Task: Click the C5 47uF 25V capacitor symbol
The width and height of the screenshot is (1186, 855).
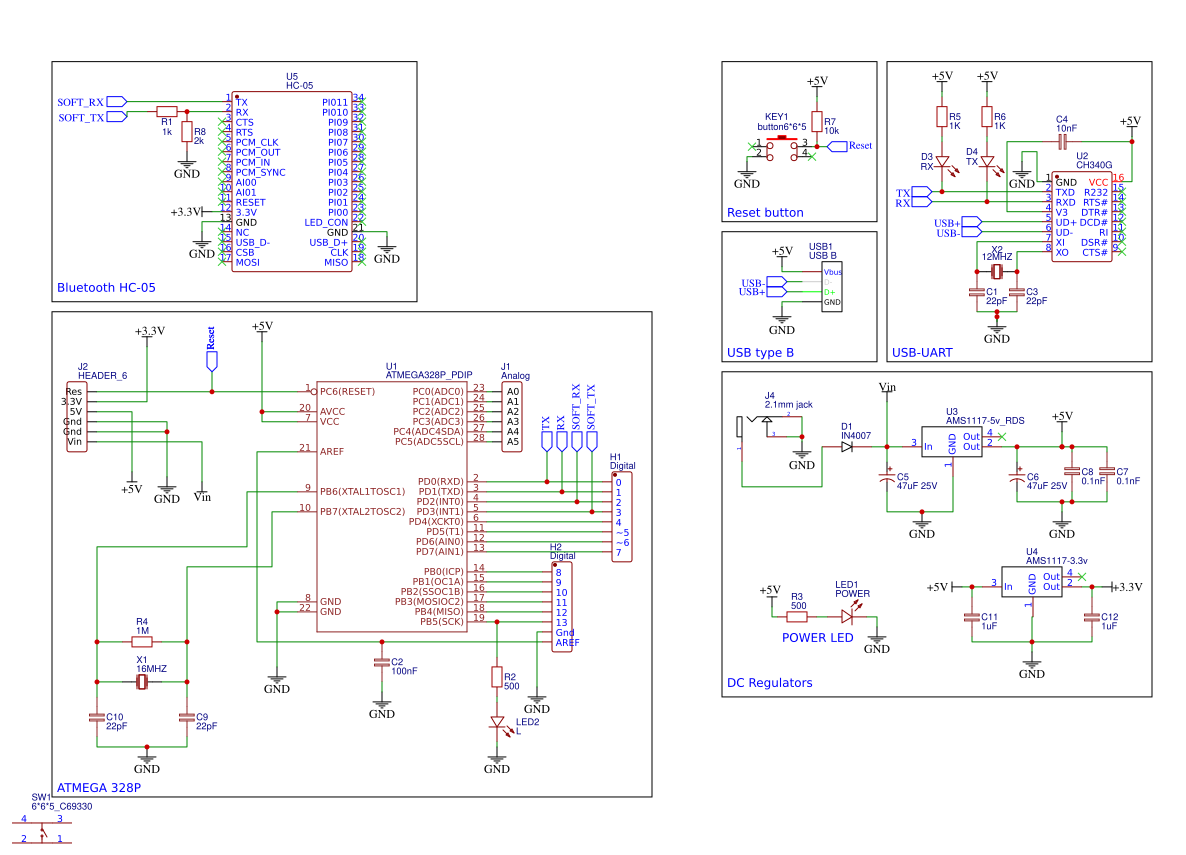Action: (887, 477)
